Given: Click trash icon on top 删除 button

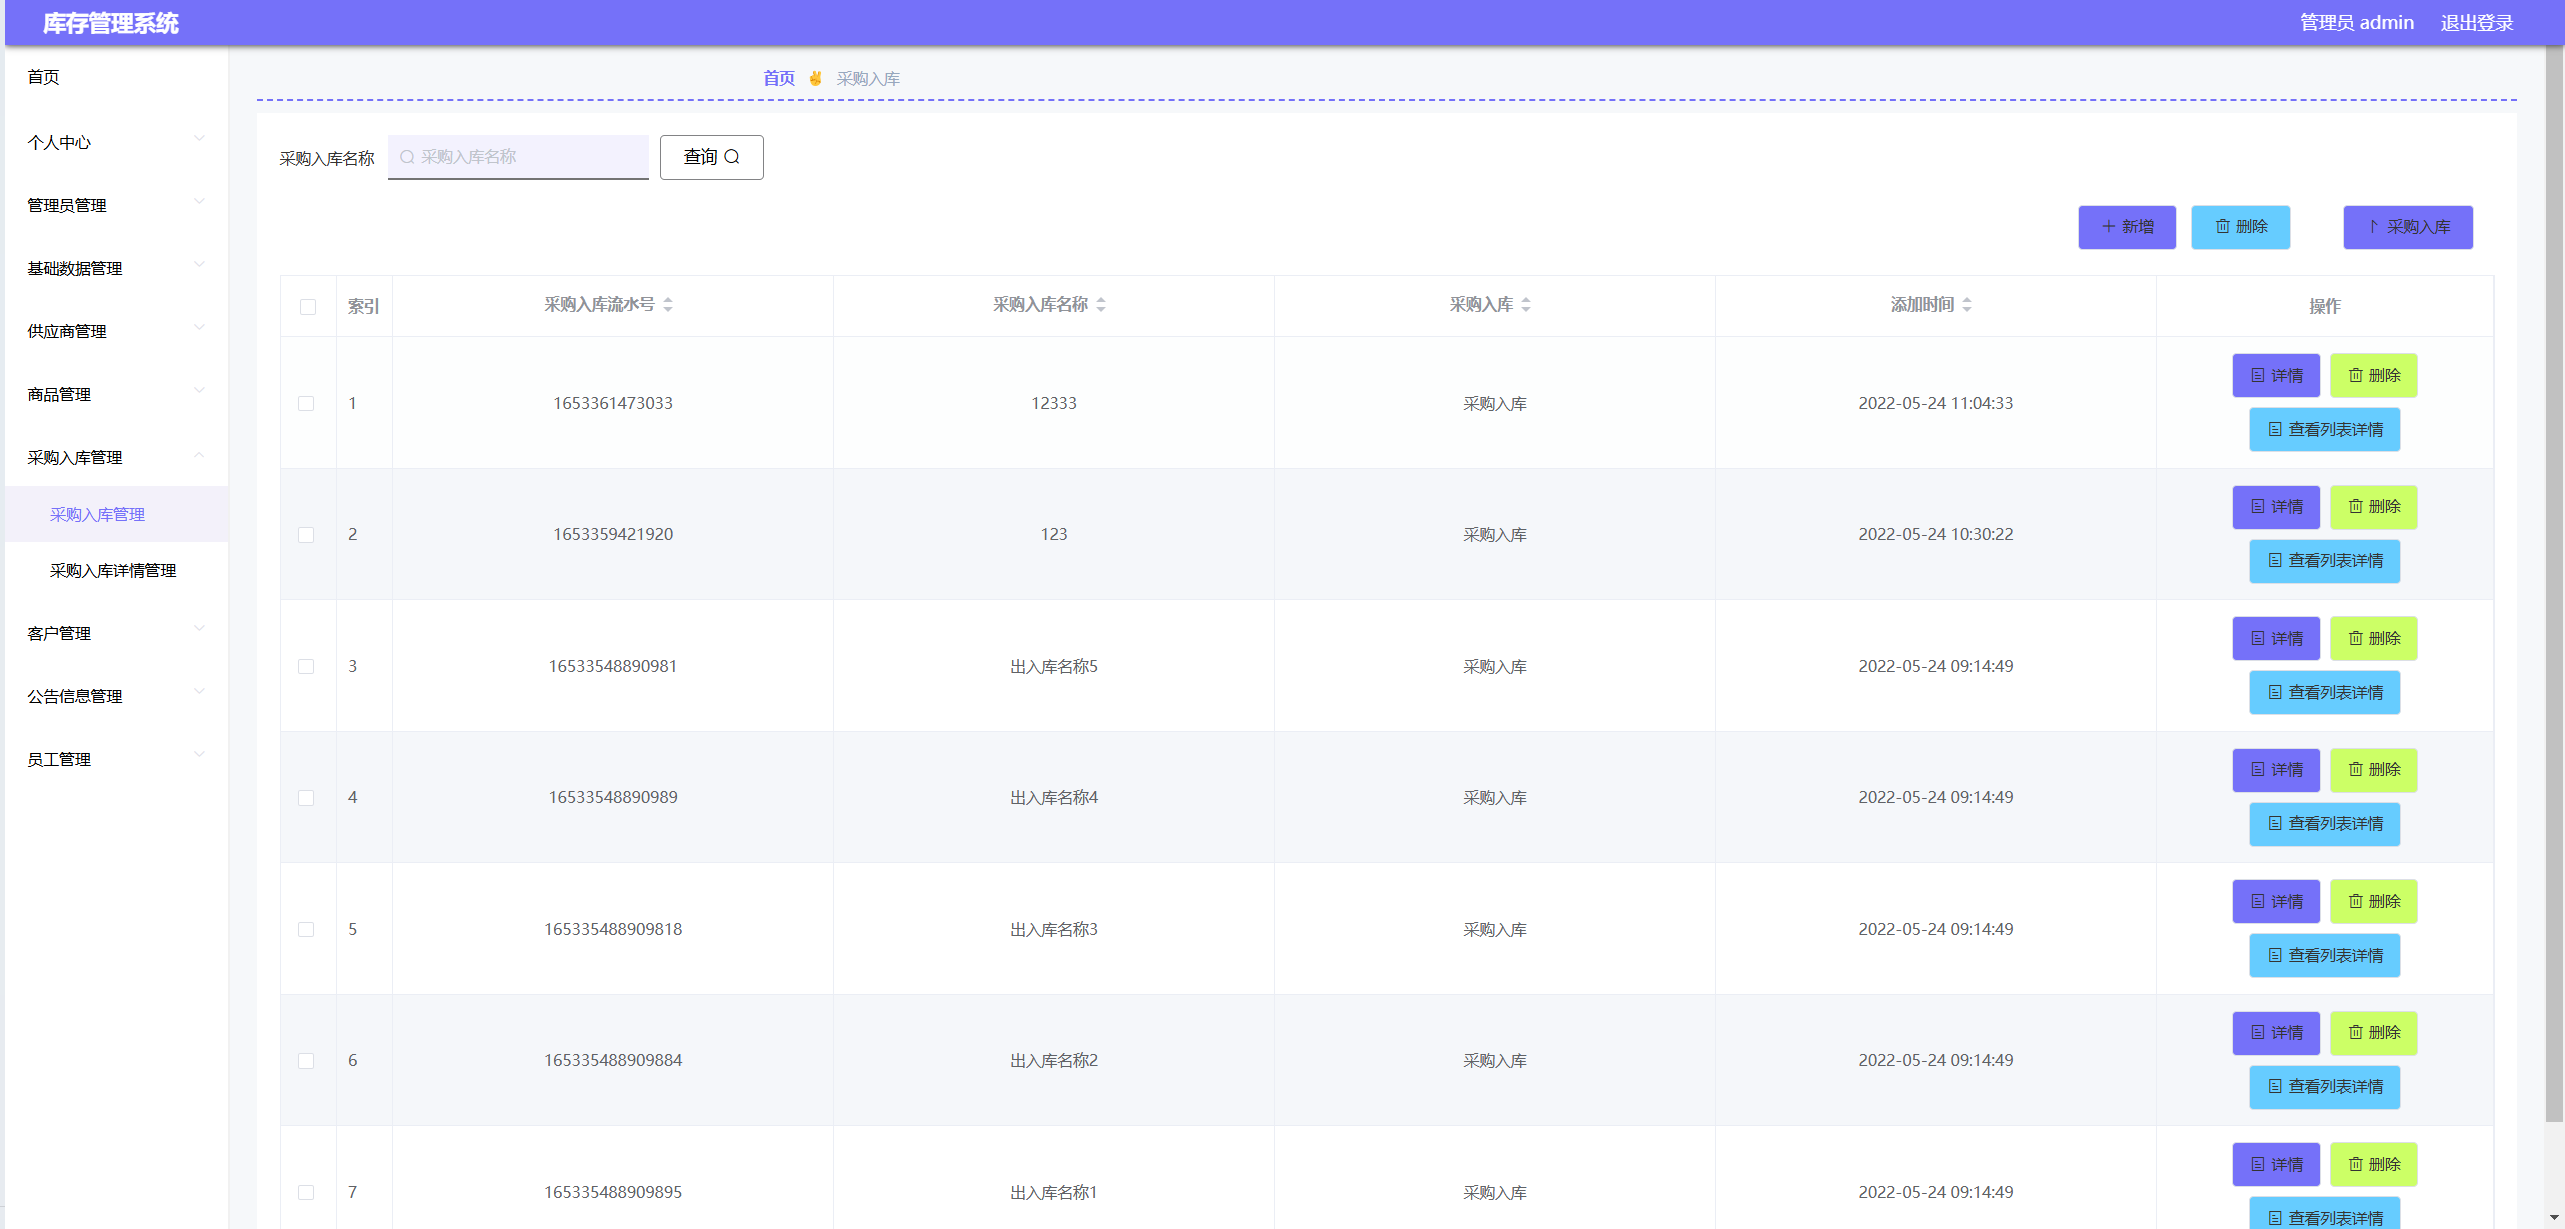Looking at the screenshot, I should tap(2222, 227).
